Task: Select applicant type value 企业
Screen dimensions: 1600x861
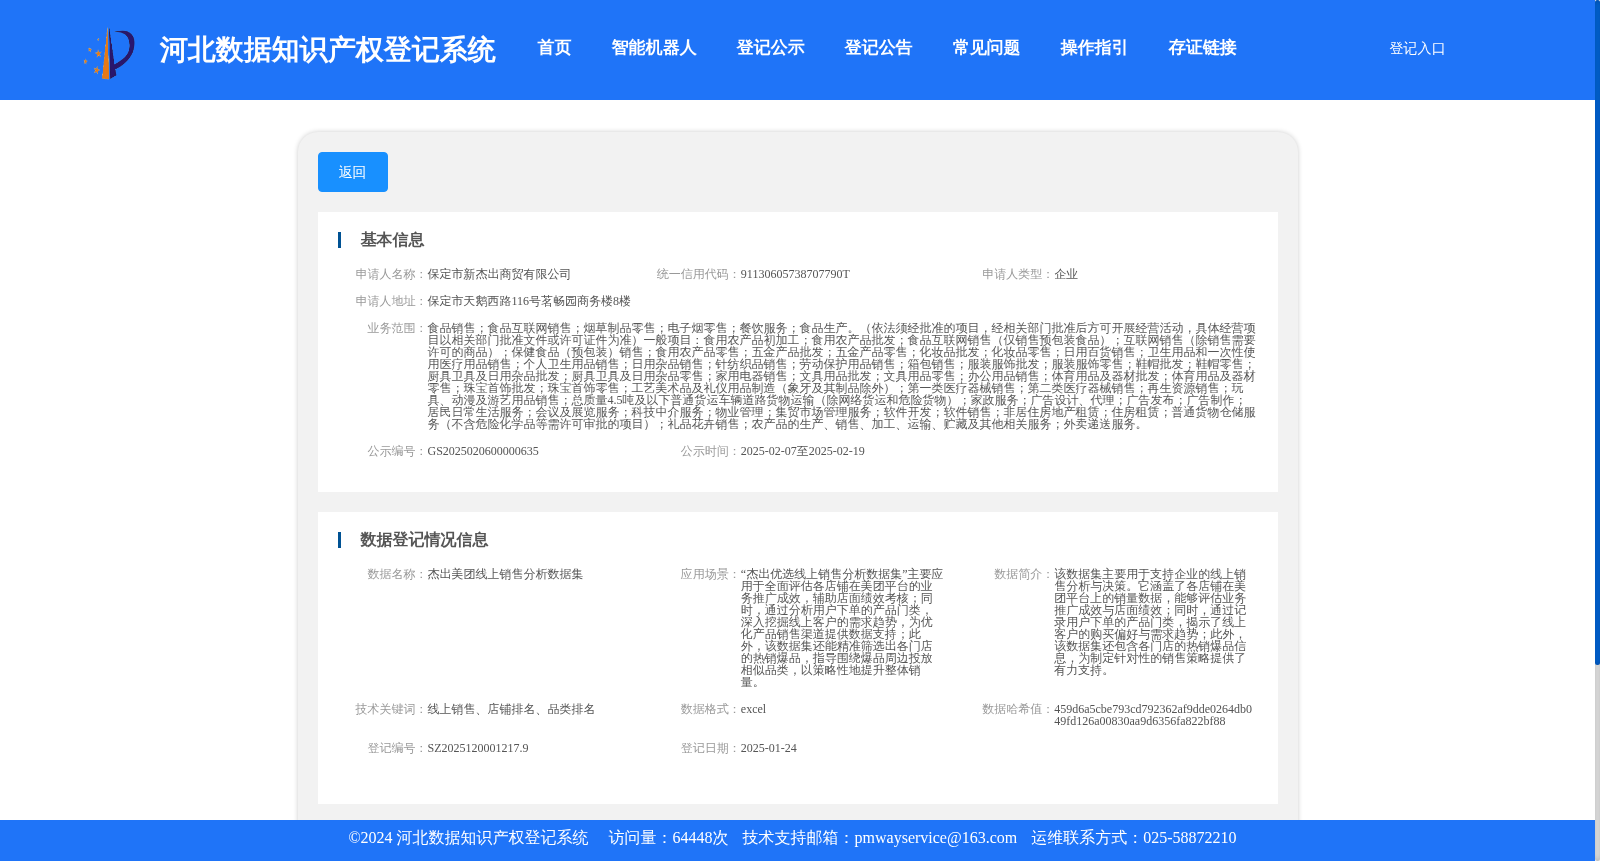Action: (1066, 274)
